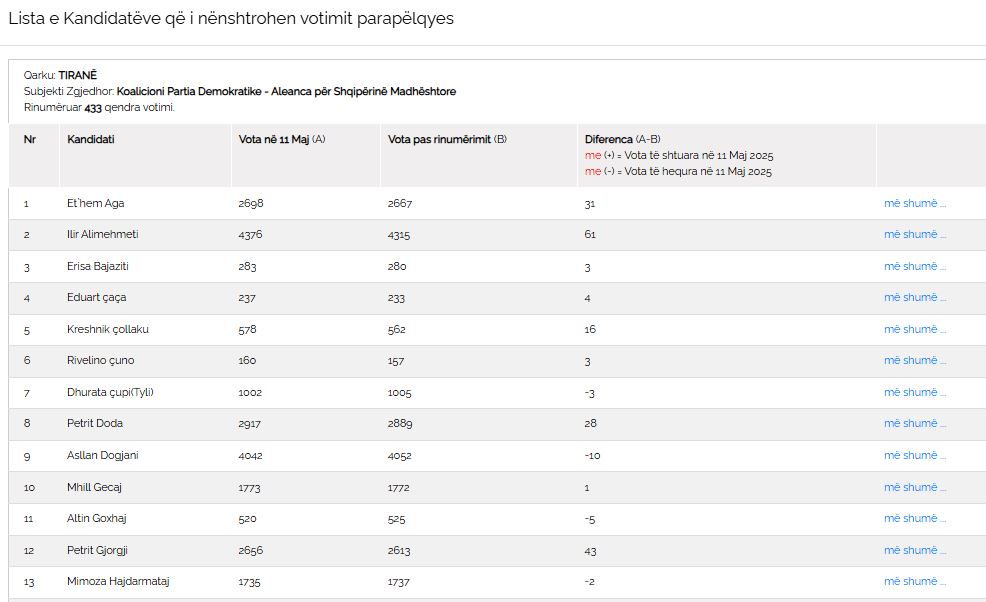
Task: Click 'më shumë' in Eduart çaça row
Action: [x=914, y=297]
